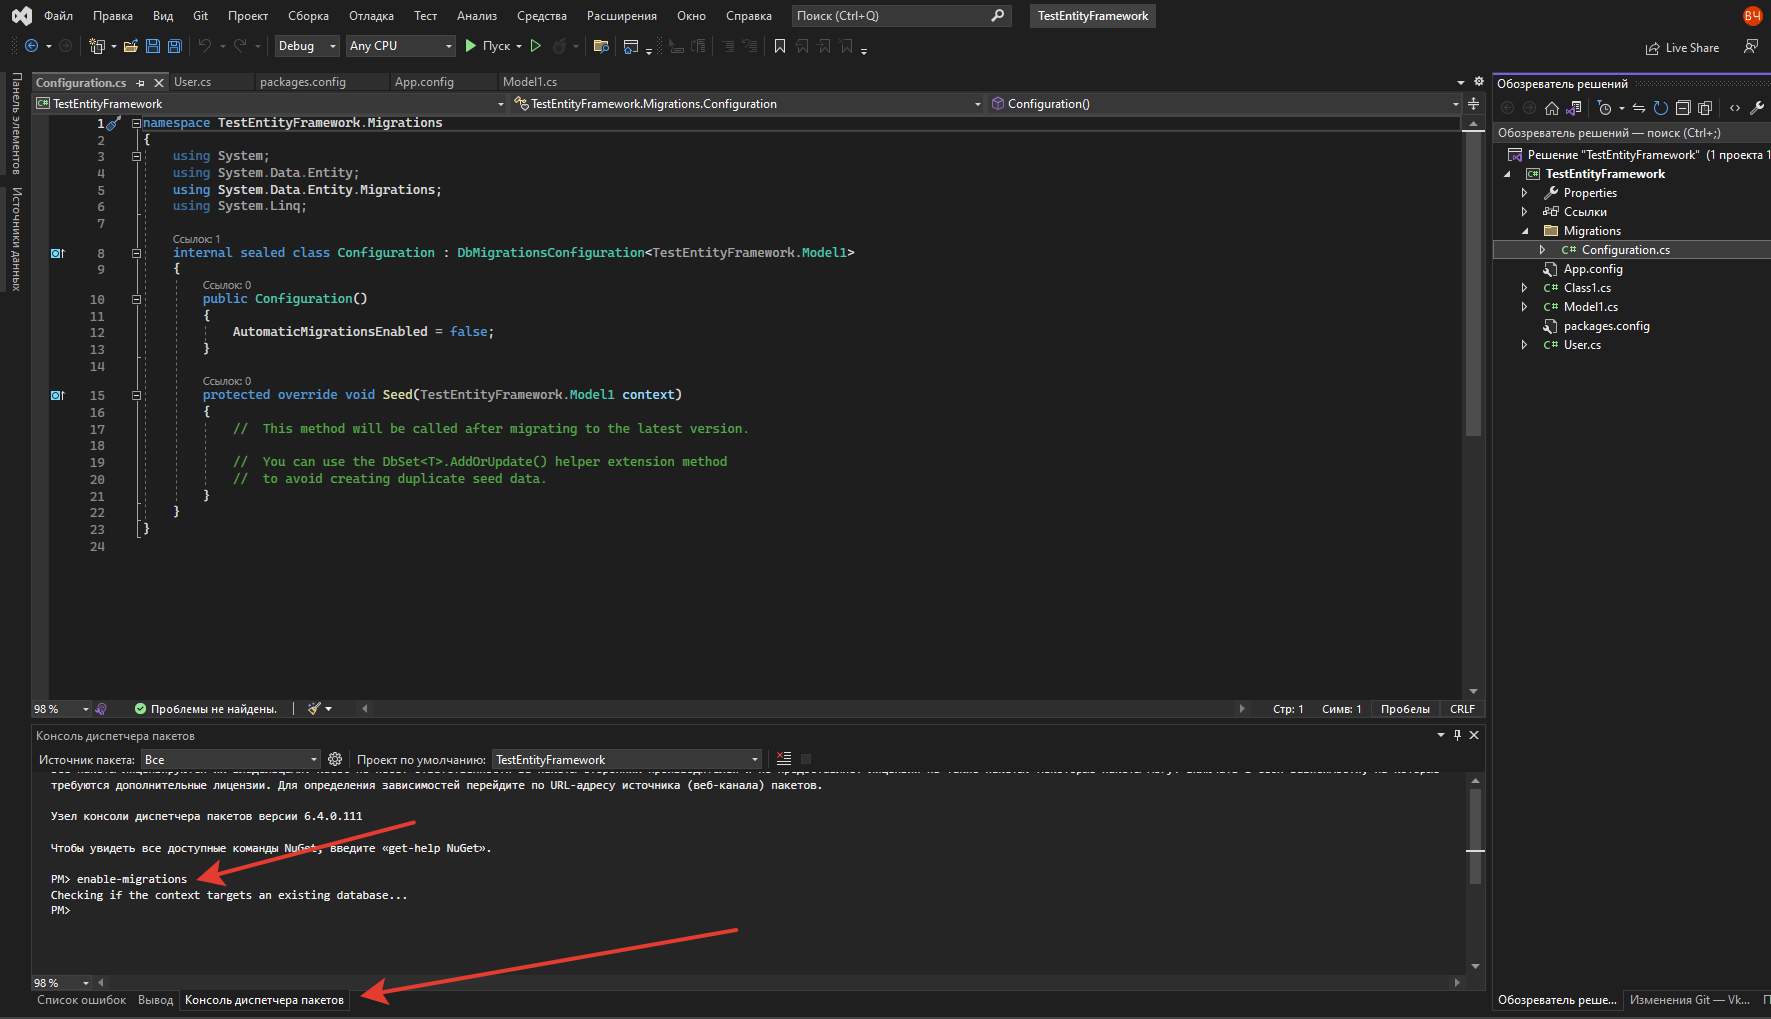This screenshot has height=1019, width=1771.
Task: Click the Open File folder icon
Action: 130,46
